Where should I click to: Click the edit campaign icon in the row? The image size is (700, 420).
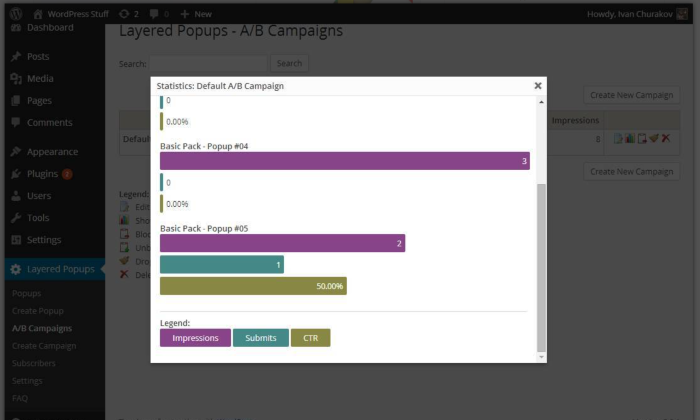point(618,138)
